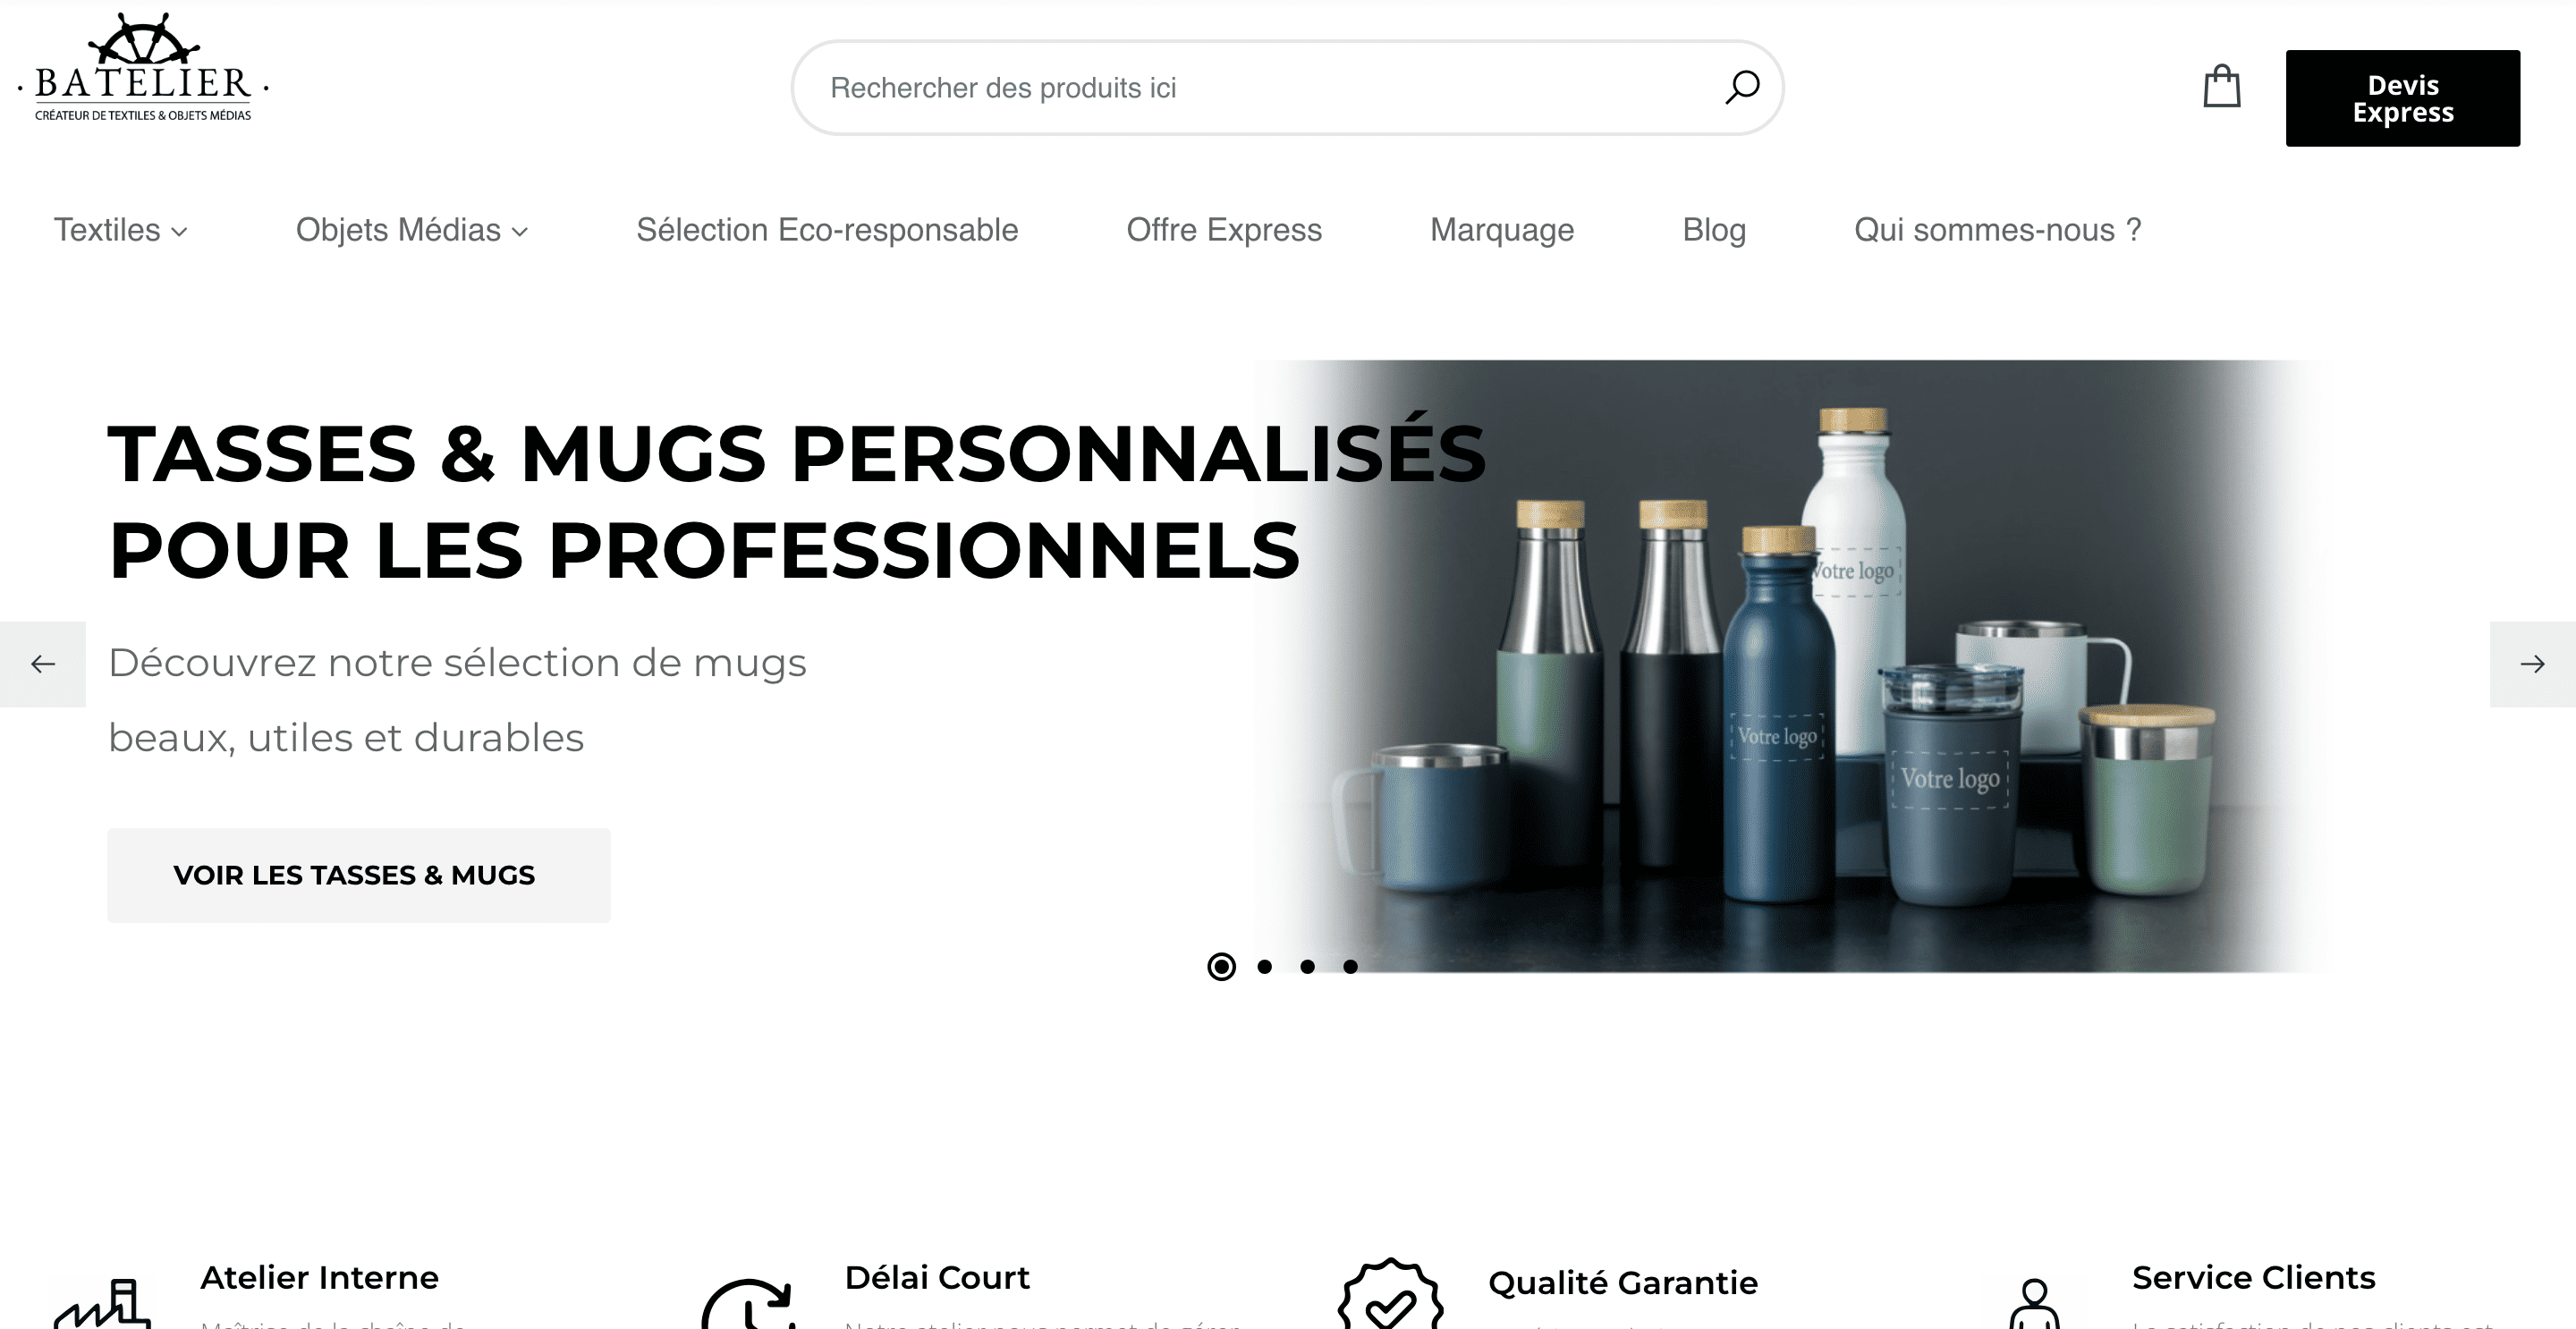Open the Offre Express menu item
The image size is (2576, 1329).
click(x=1224, y=230)
